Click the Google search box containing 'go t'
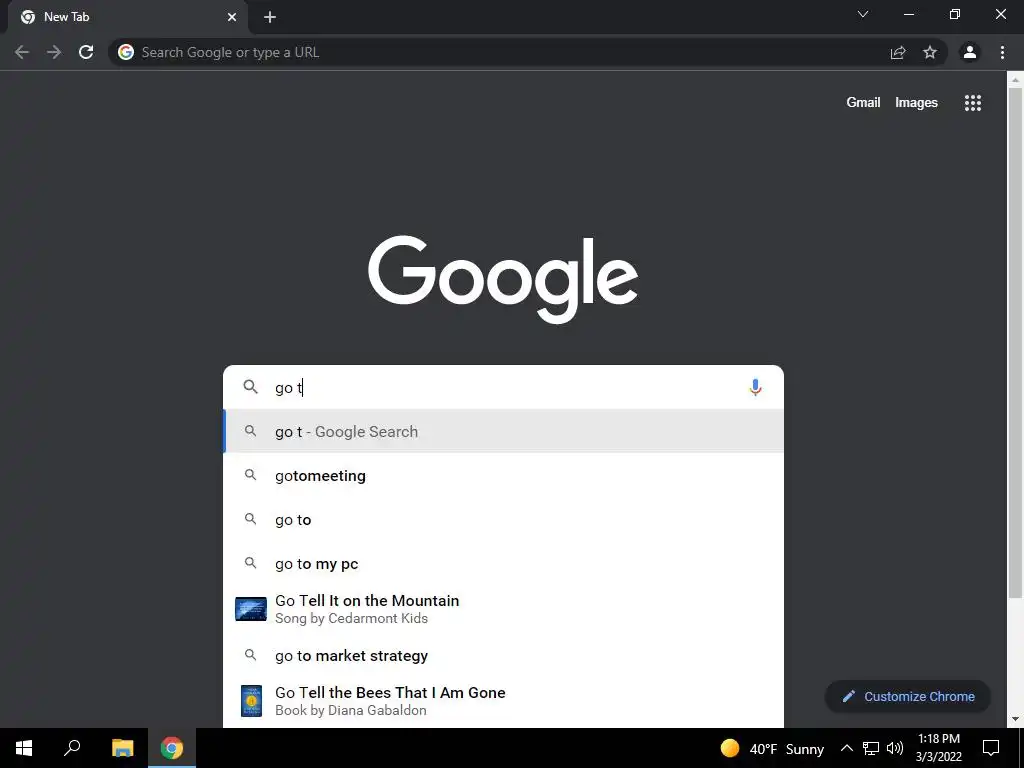The width and height of the screenshot is (1024, 768). pos(503,387)
